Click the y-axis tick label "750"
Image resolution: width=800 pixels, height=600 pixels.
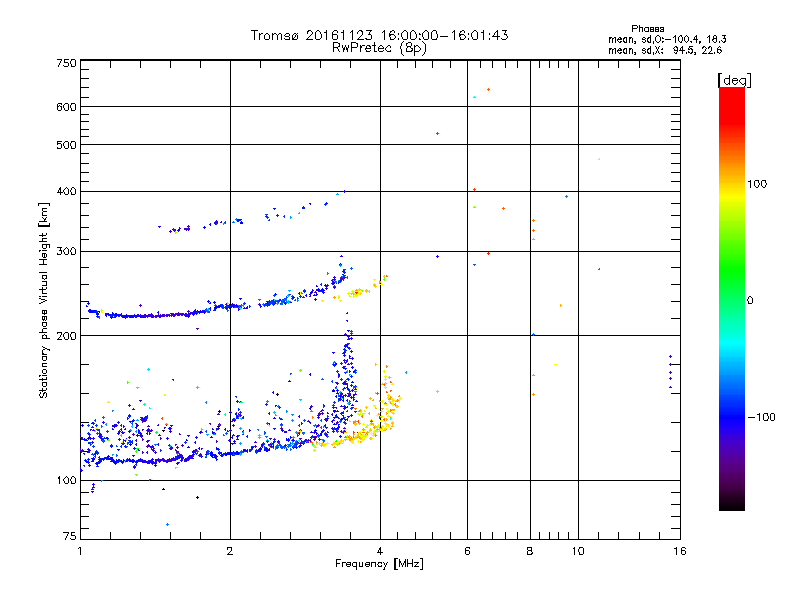tap(66, 63)
